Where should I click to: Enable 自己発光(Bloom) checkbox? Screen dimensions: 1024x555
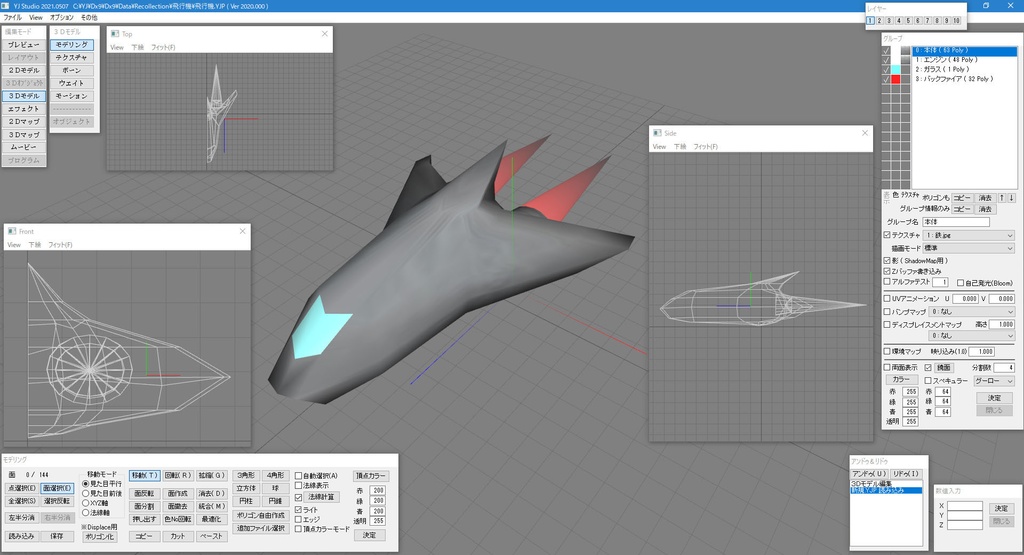(x=960, y=283)
